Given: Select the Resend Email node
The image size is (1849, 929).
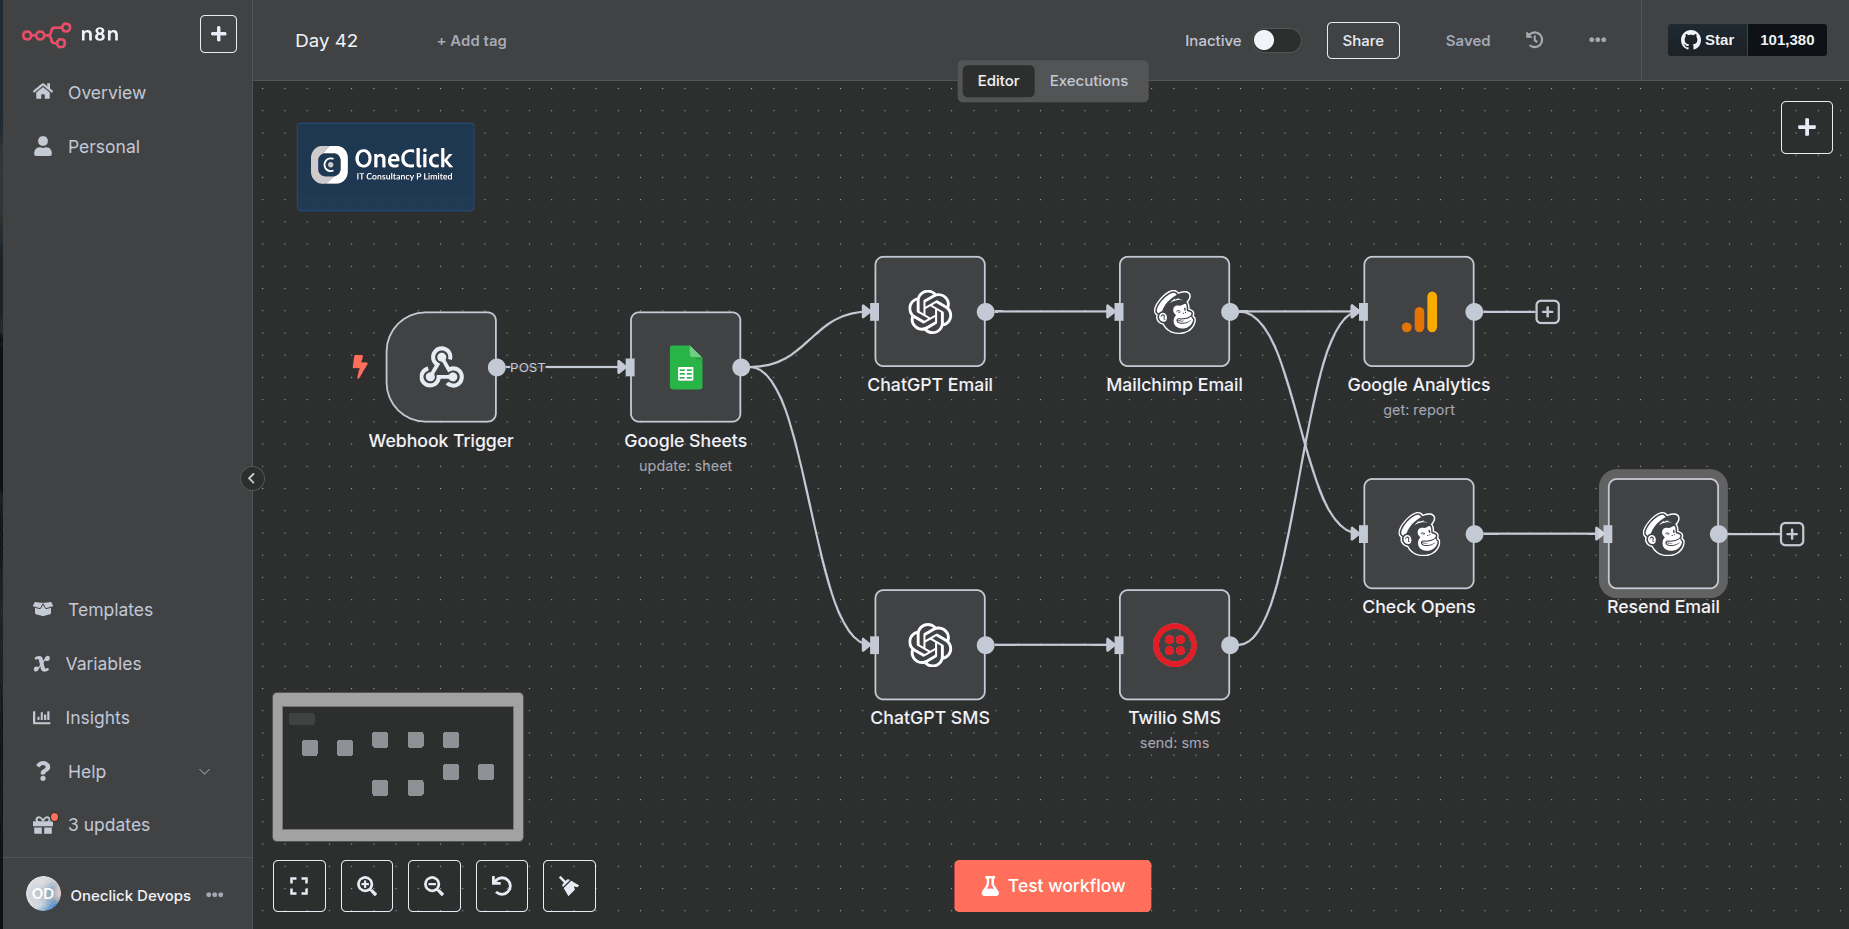Looking at the screenshot, I should tap(1663, 533).
